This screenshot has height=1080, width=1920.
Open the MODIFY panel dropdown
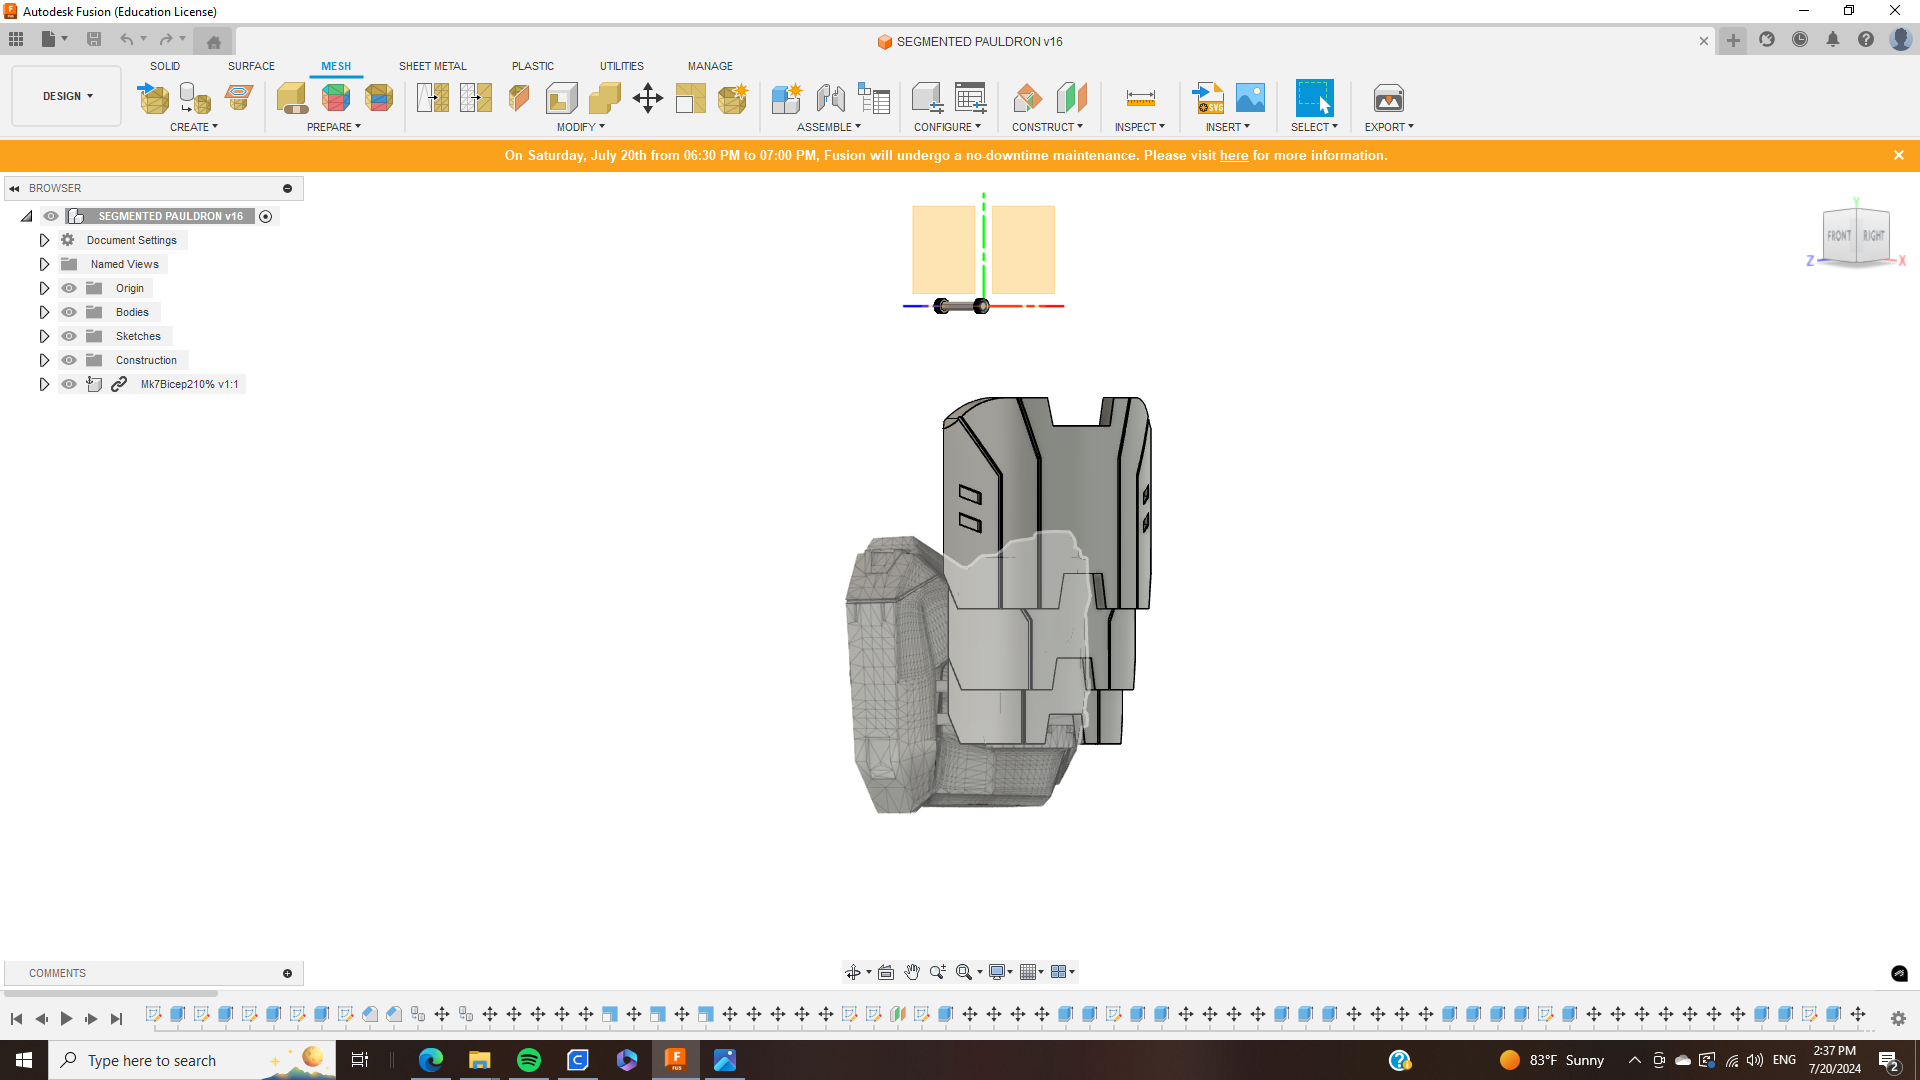coord(581,127)
